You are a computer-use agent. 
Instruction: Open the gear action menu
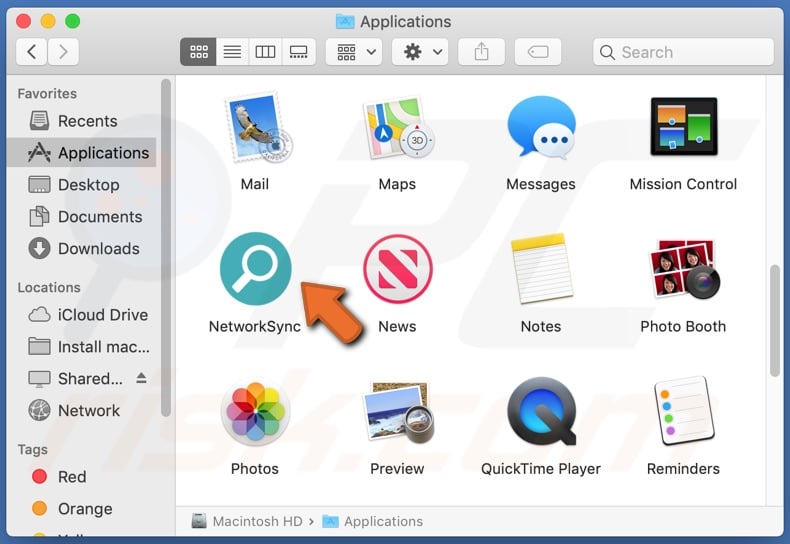(420, 52)
